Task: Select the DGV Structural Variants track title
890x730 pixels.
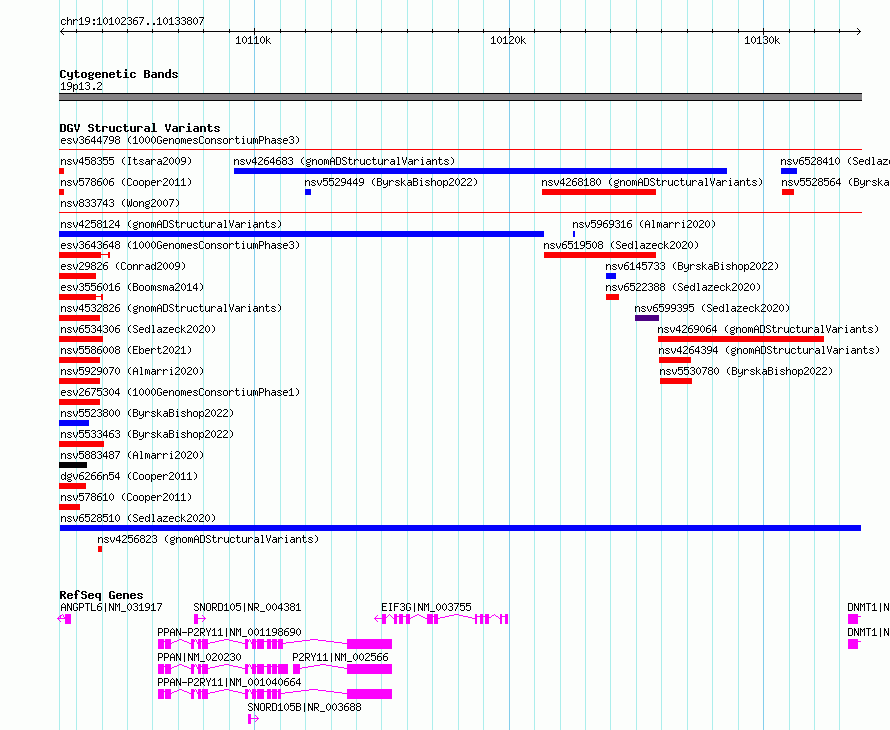Action: click(140, 128)
